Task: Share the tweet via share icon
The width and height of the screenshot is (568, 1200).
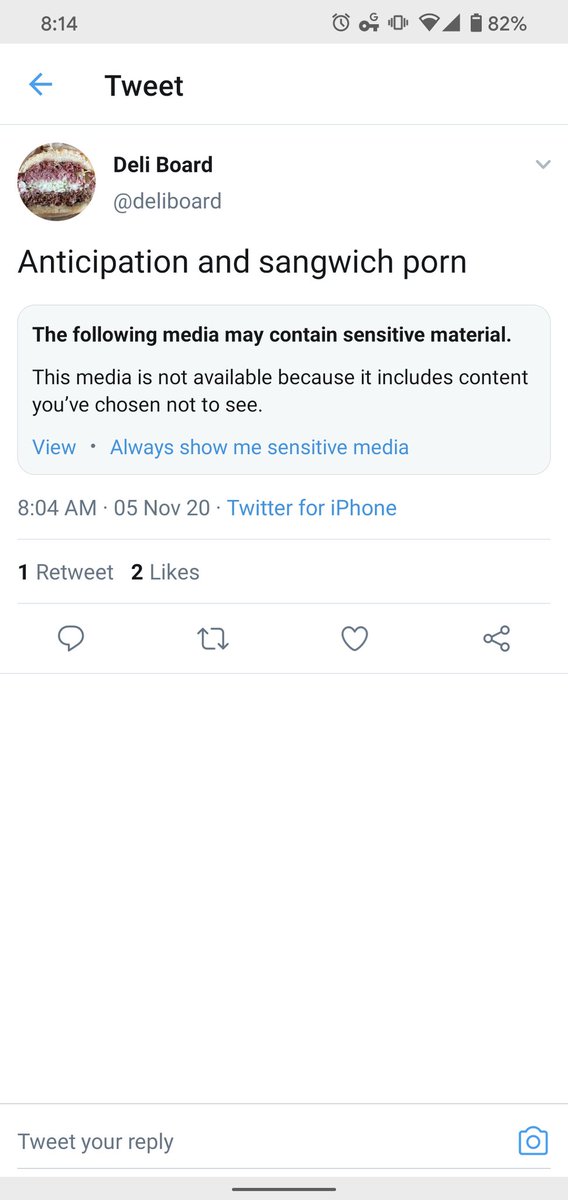Action: pyautogui.click(x=497, y=638)
